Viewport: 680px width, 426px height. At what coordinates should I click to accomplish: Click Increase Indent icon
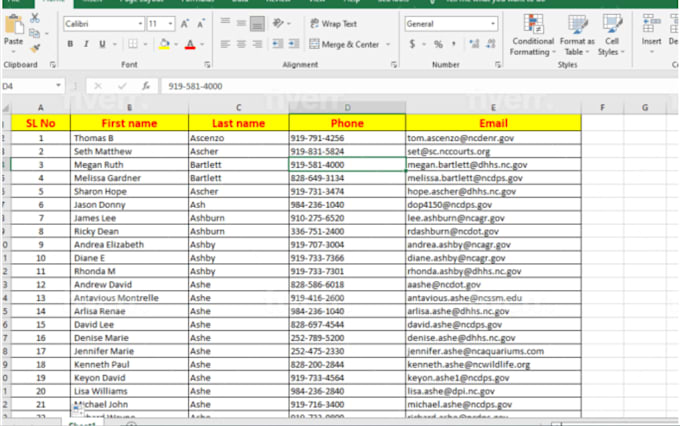[x=294, y=44]
